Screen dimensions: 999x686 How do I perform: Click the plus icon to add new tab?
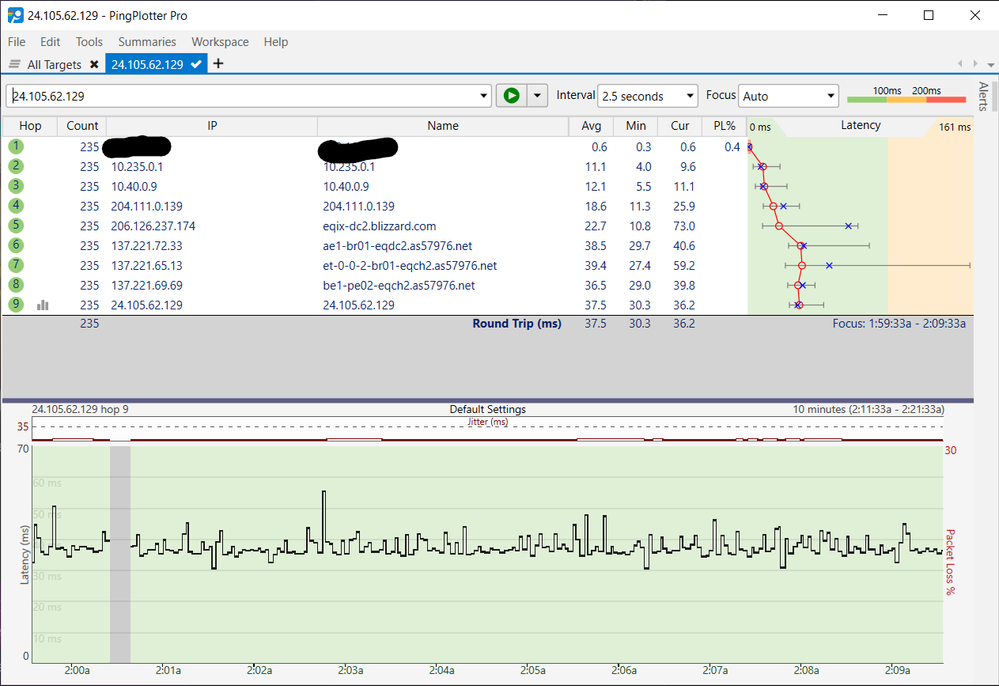(x=219, y=64)
